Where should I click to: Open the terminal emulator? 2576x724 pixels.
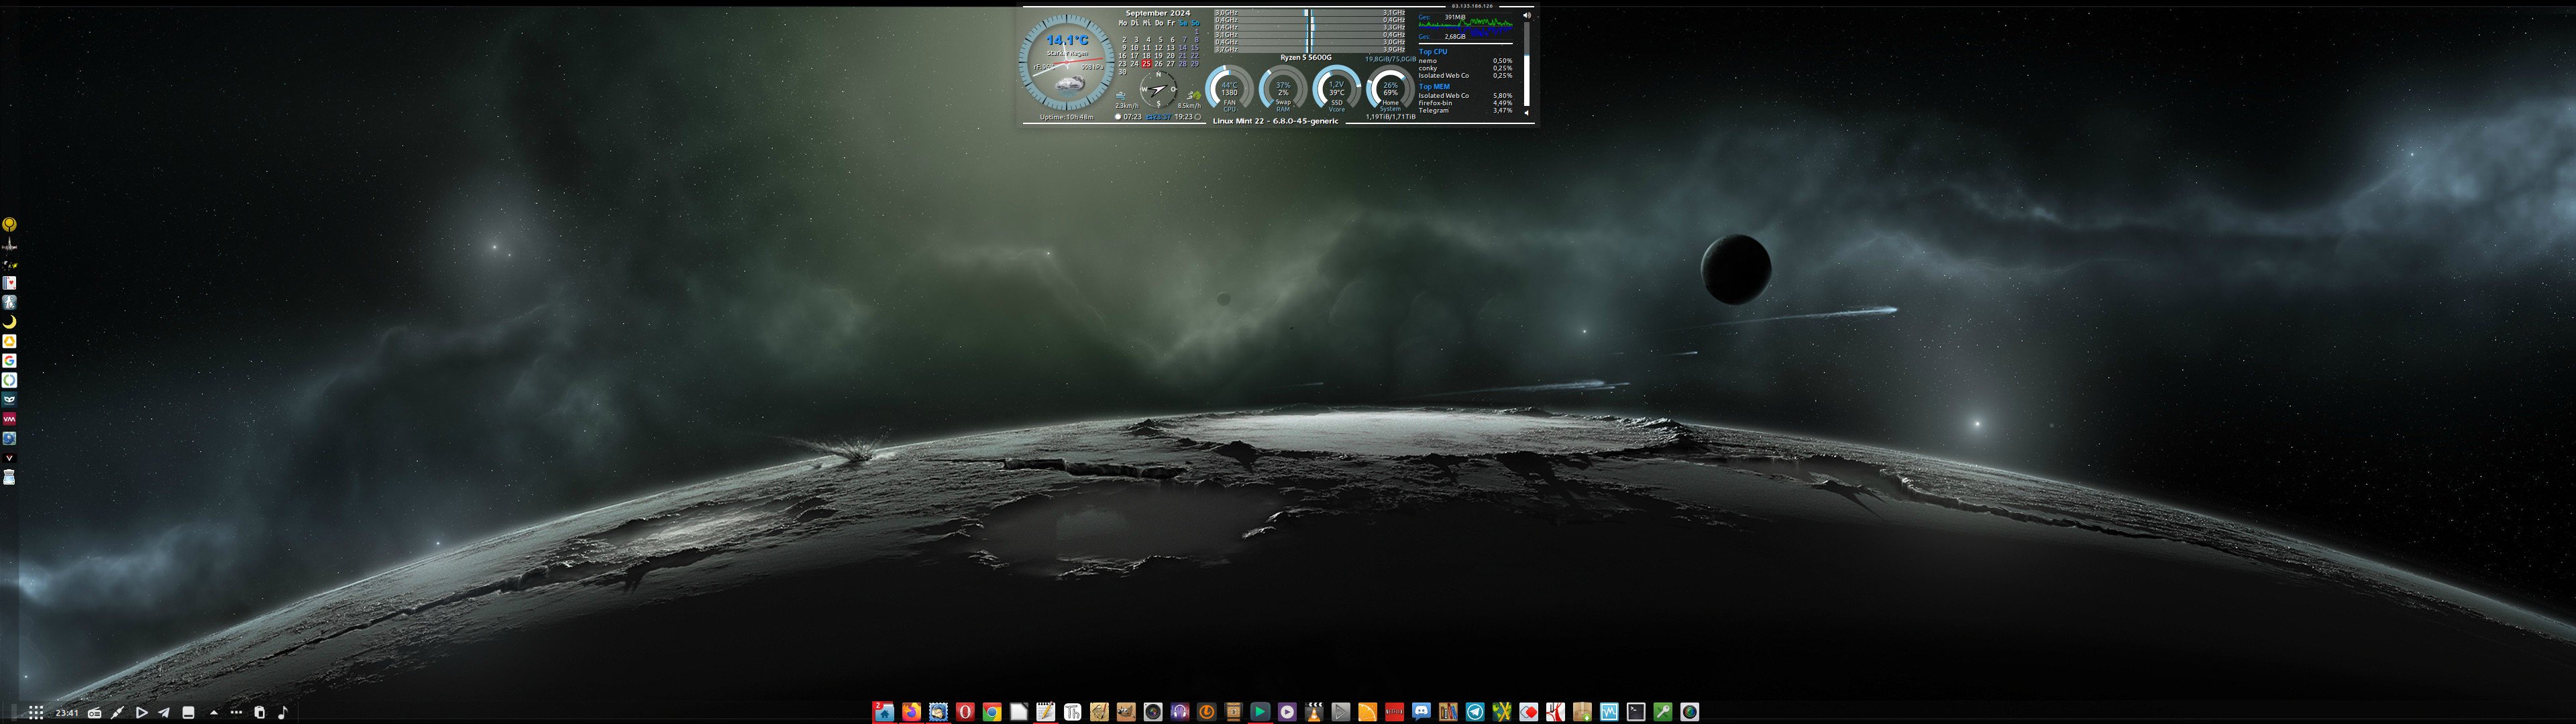coord(1636,712)
